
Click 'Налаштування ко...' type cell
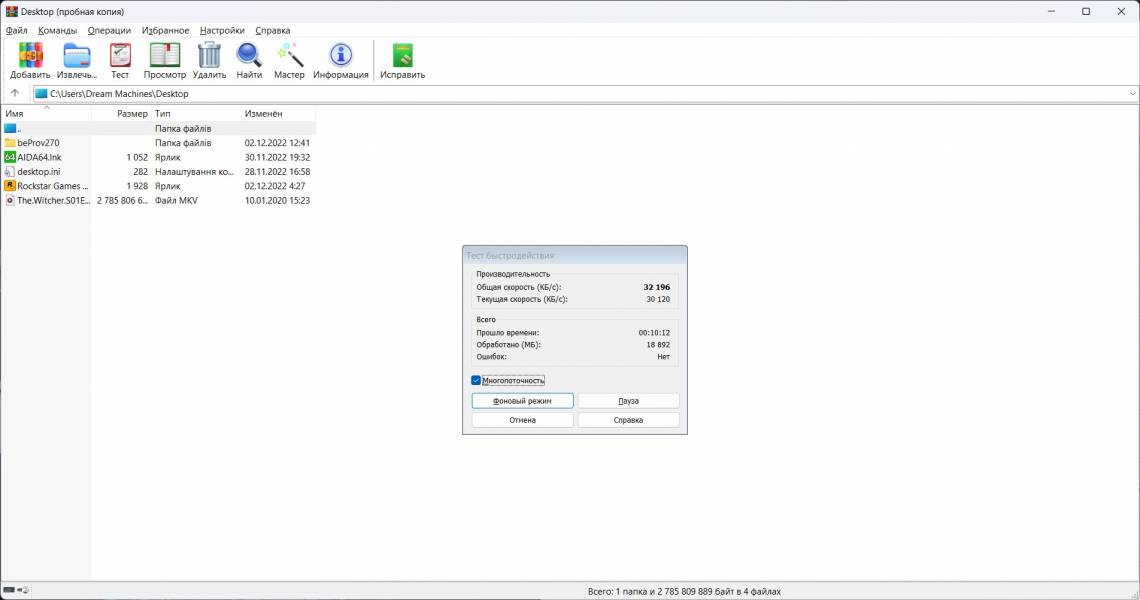click(x=194, y=172)
